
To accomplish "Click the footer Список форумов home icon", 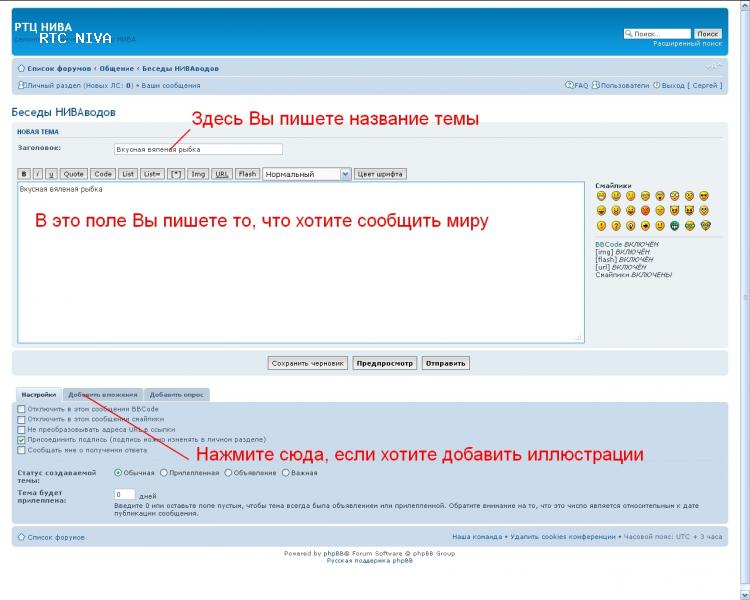I will pos(21,537).
